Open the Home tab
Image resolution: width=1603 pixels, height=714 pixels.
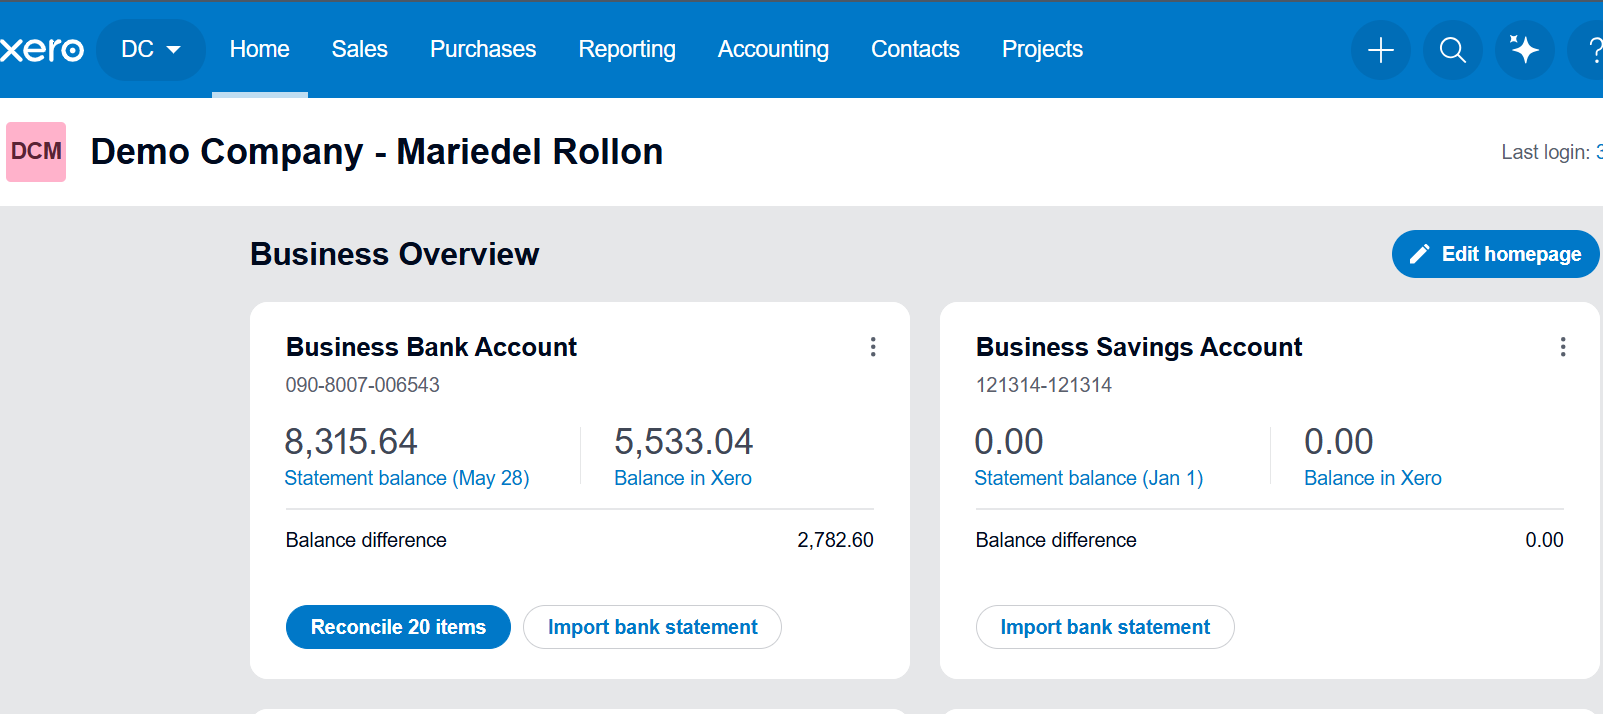click(x=260, y=50)
